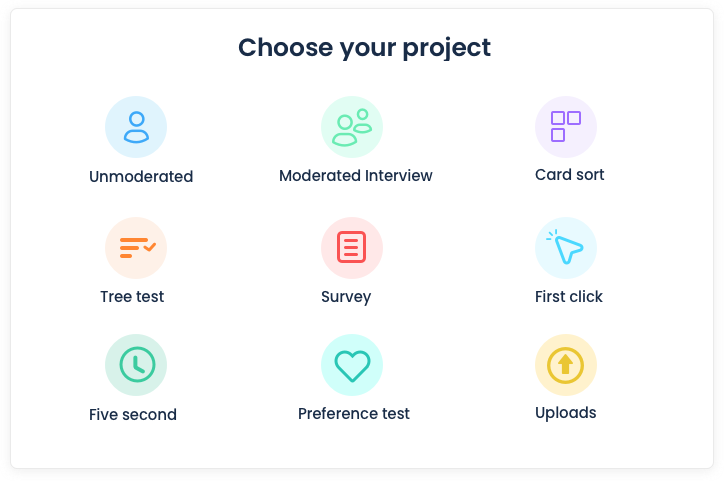Click the Choose your project heading
Viewport: 724px width, 481px height.
click(x=364, y=47)
